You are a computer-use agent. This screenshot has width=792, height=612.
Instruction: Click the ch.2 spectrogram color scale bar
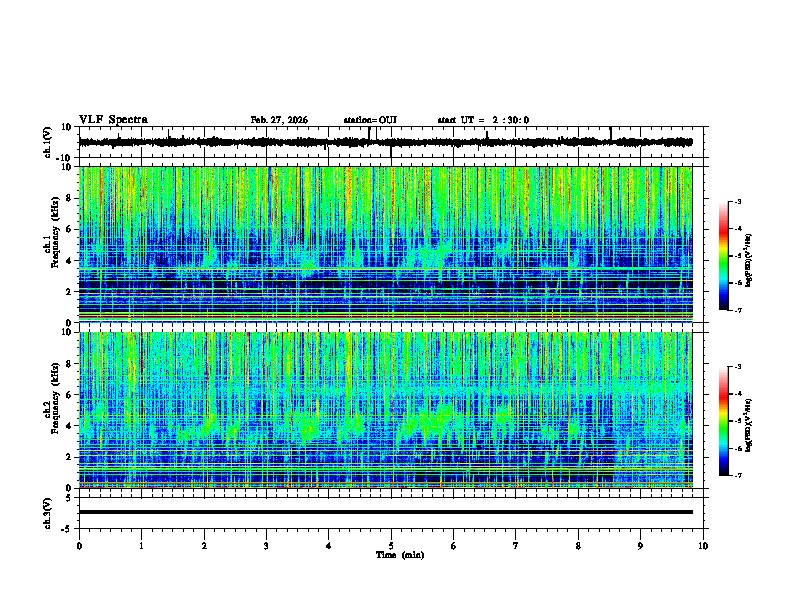point(723,421)
